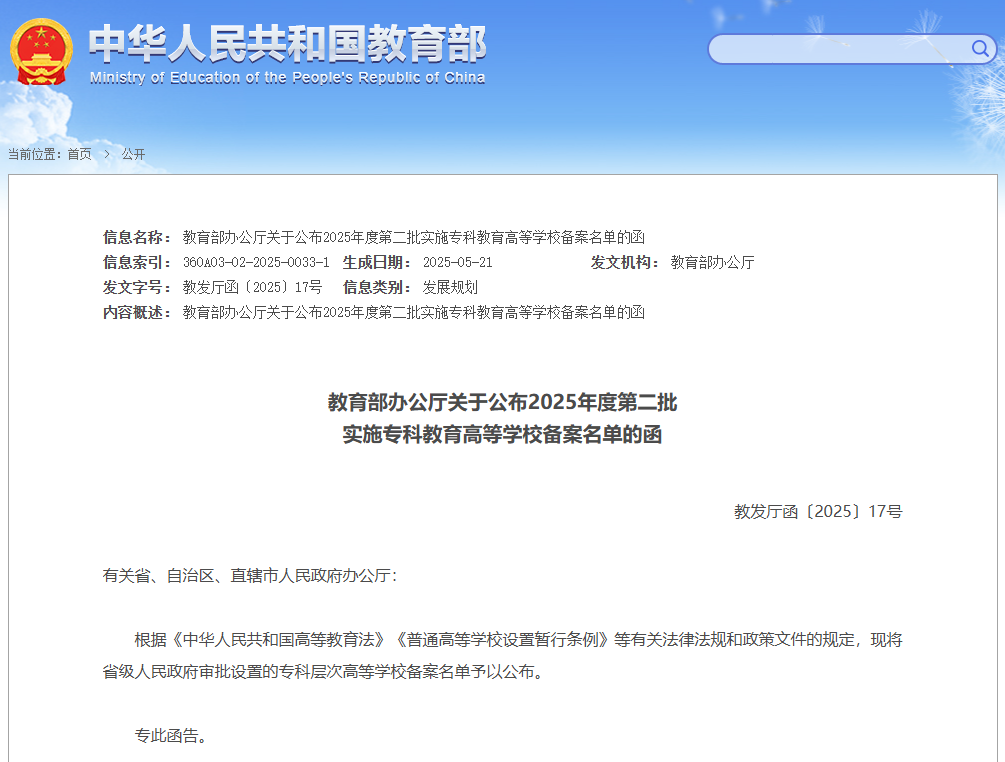
Task: Click the English Ministry of Education subtitle
Action: pos(287,78)
